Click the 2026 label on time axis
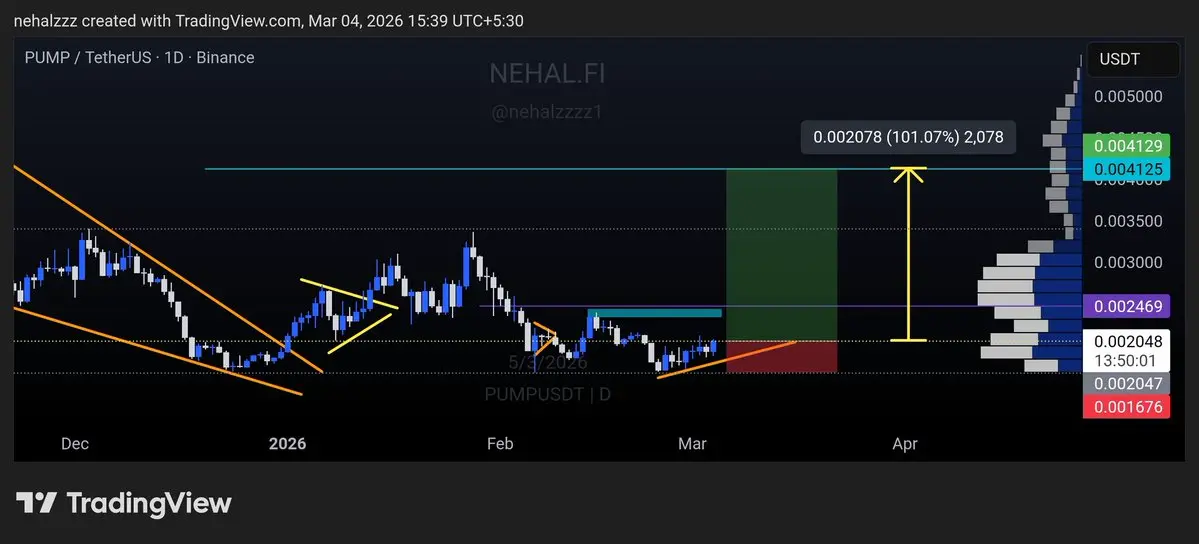The image size is (1199, 544). tap(288, 444)
